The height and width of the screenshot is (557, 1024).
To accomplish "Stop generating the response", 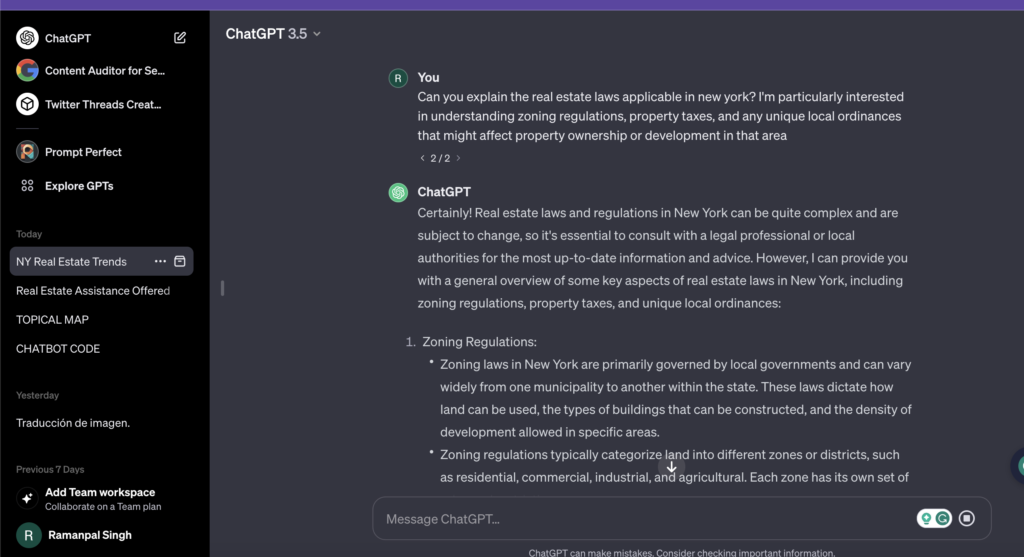I will pos(966,518).
